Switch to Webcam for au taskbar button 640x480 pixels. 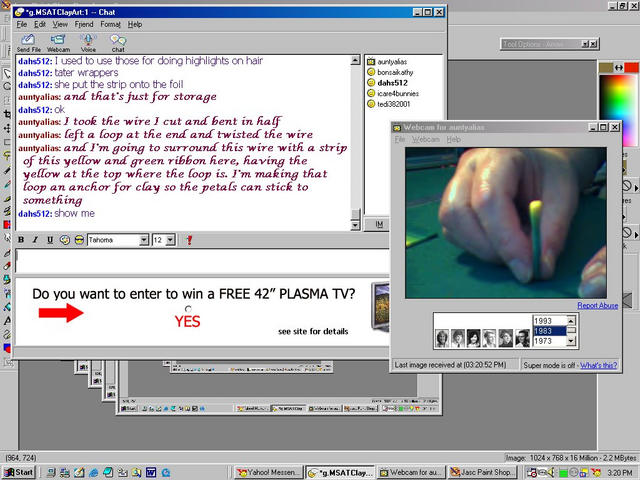(x=411, y=472)
